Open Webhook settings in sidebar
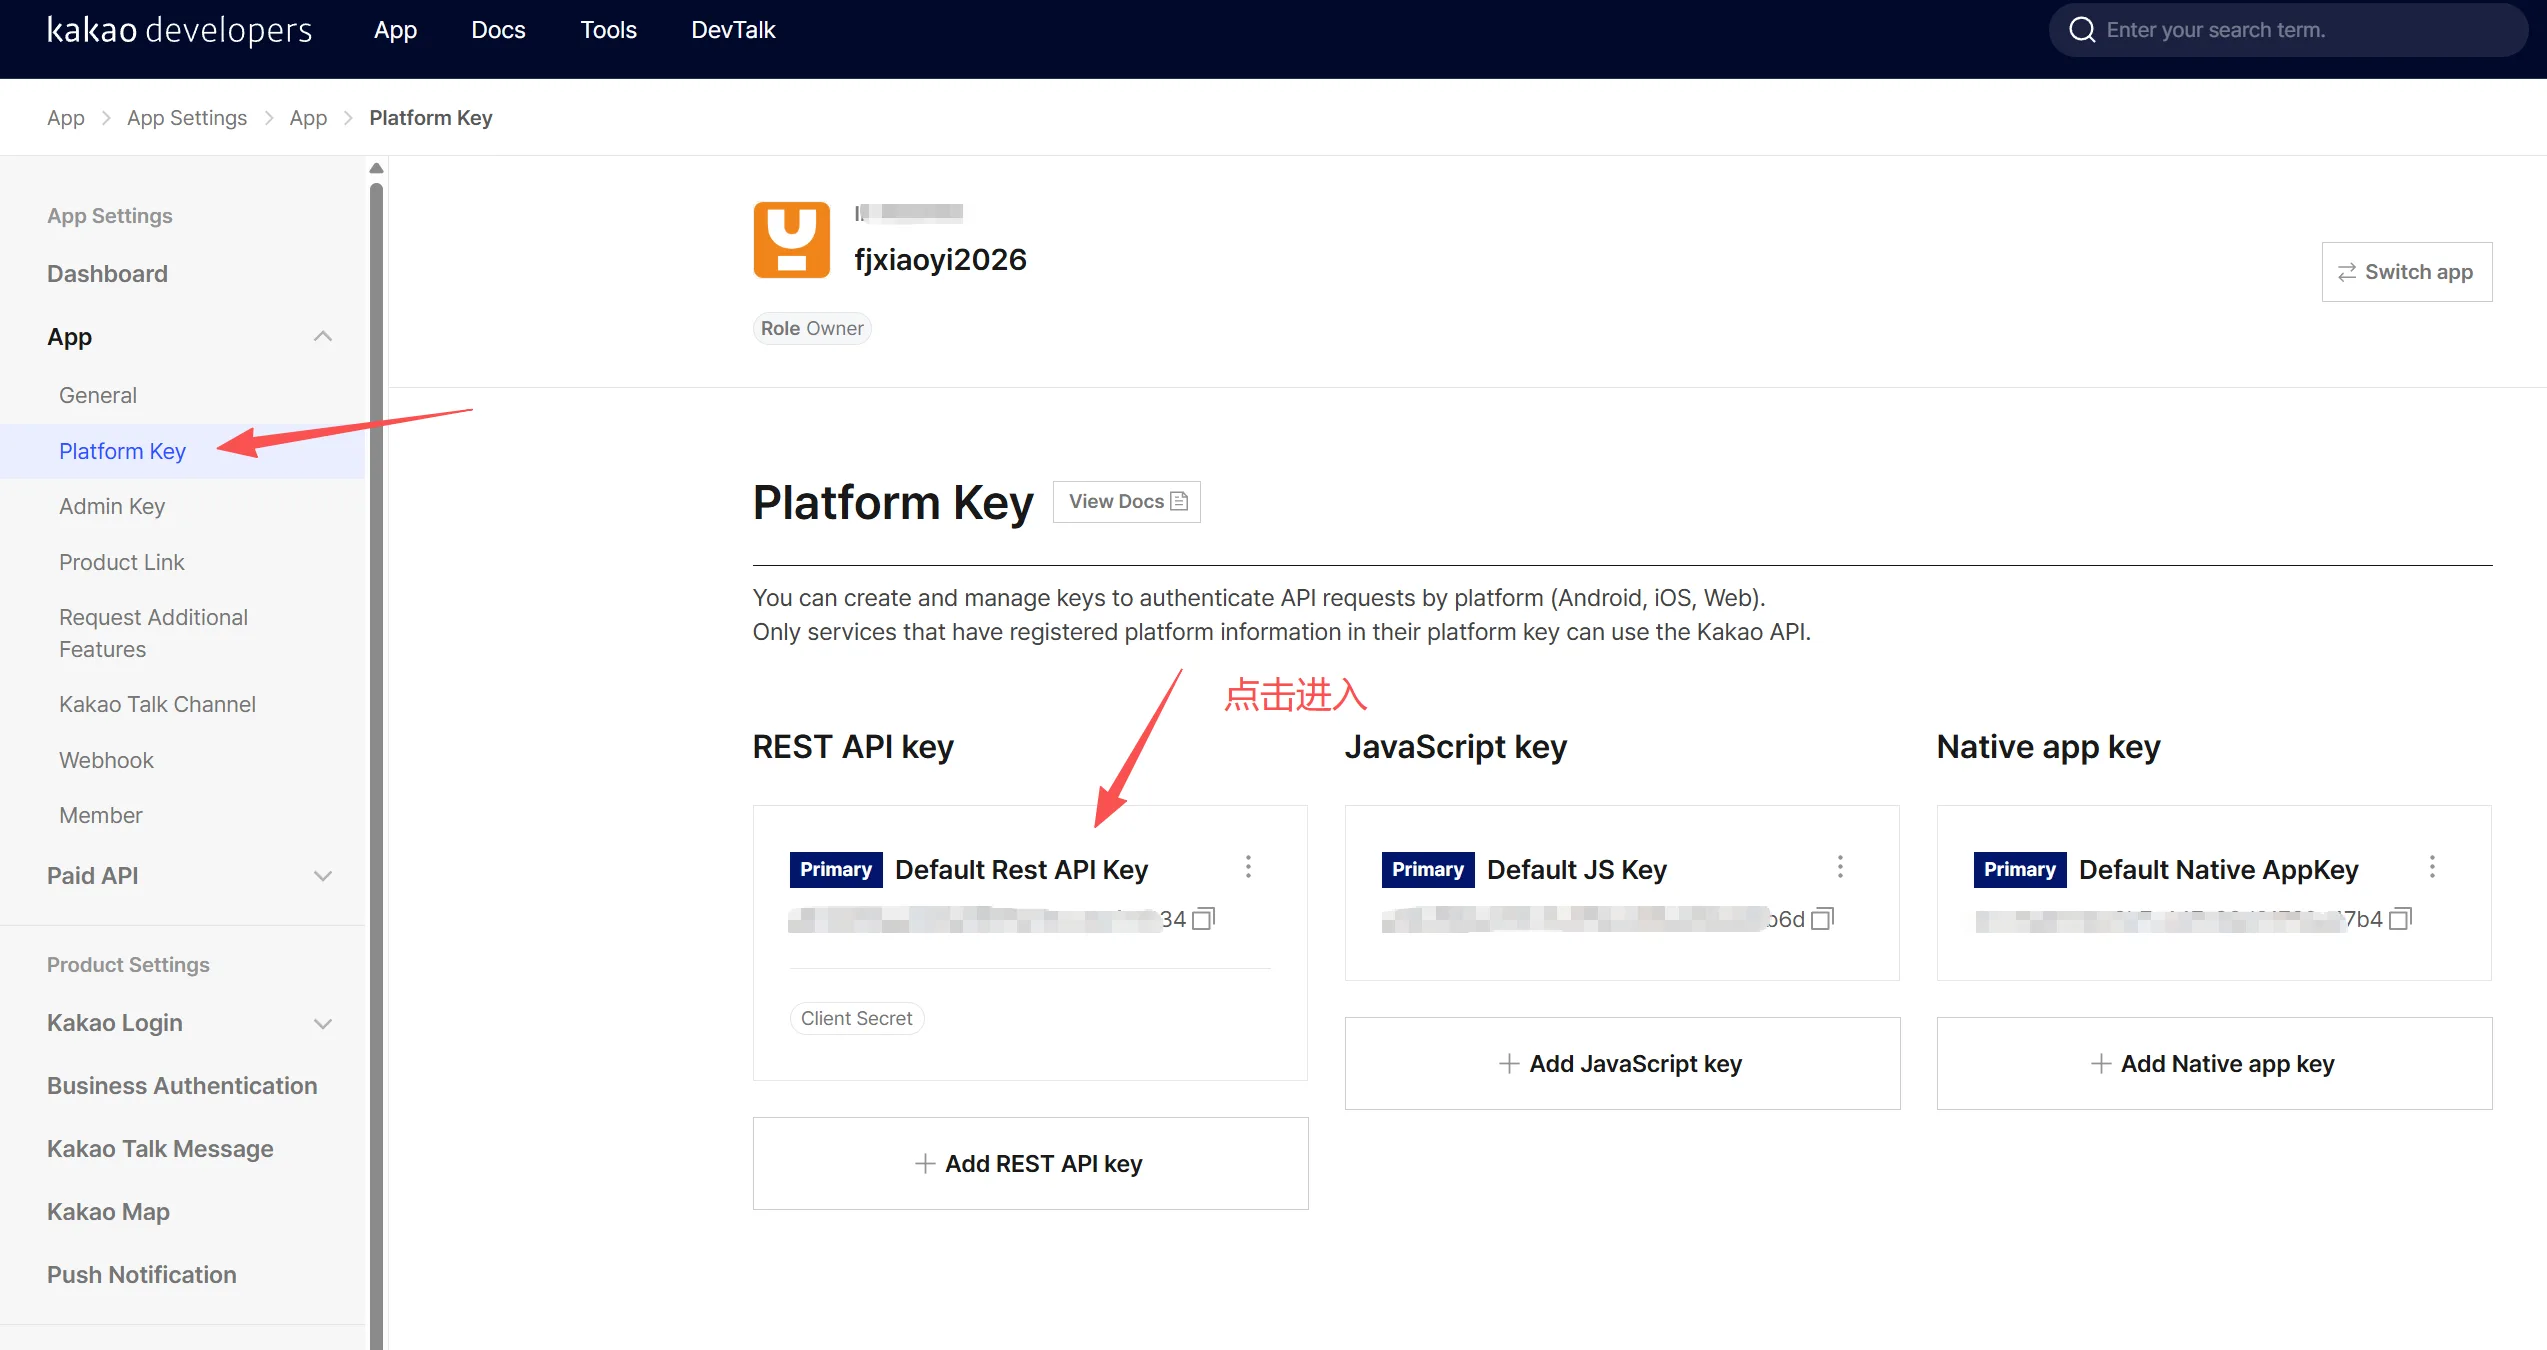The width and height of the screenshot is (2547, 1350). coord(106,760)
